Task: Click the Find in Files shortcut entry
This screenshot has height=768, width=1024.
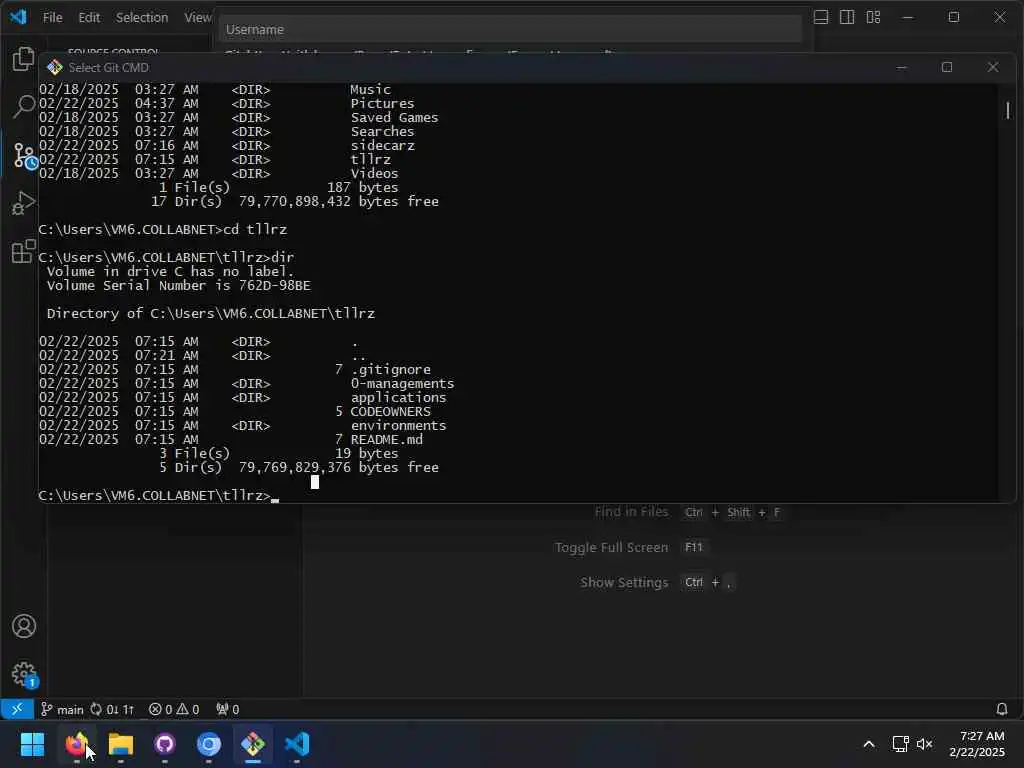Action: (687, 512)
